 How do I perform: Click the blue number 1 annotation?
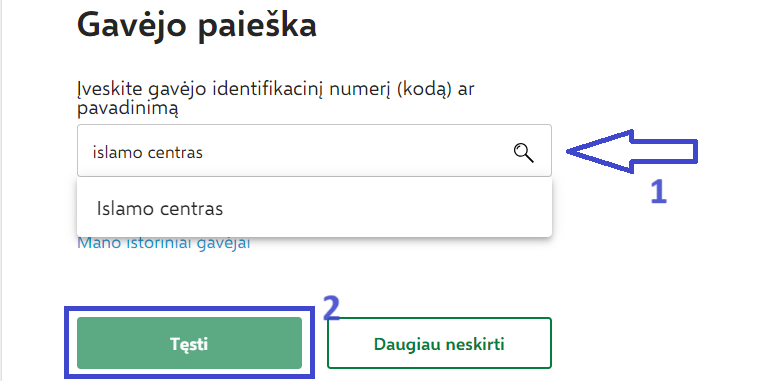pyautogui.click(x=658, y=190)
